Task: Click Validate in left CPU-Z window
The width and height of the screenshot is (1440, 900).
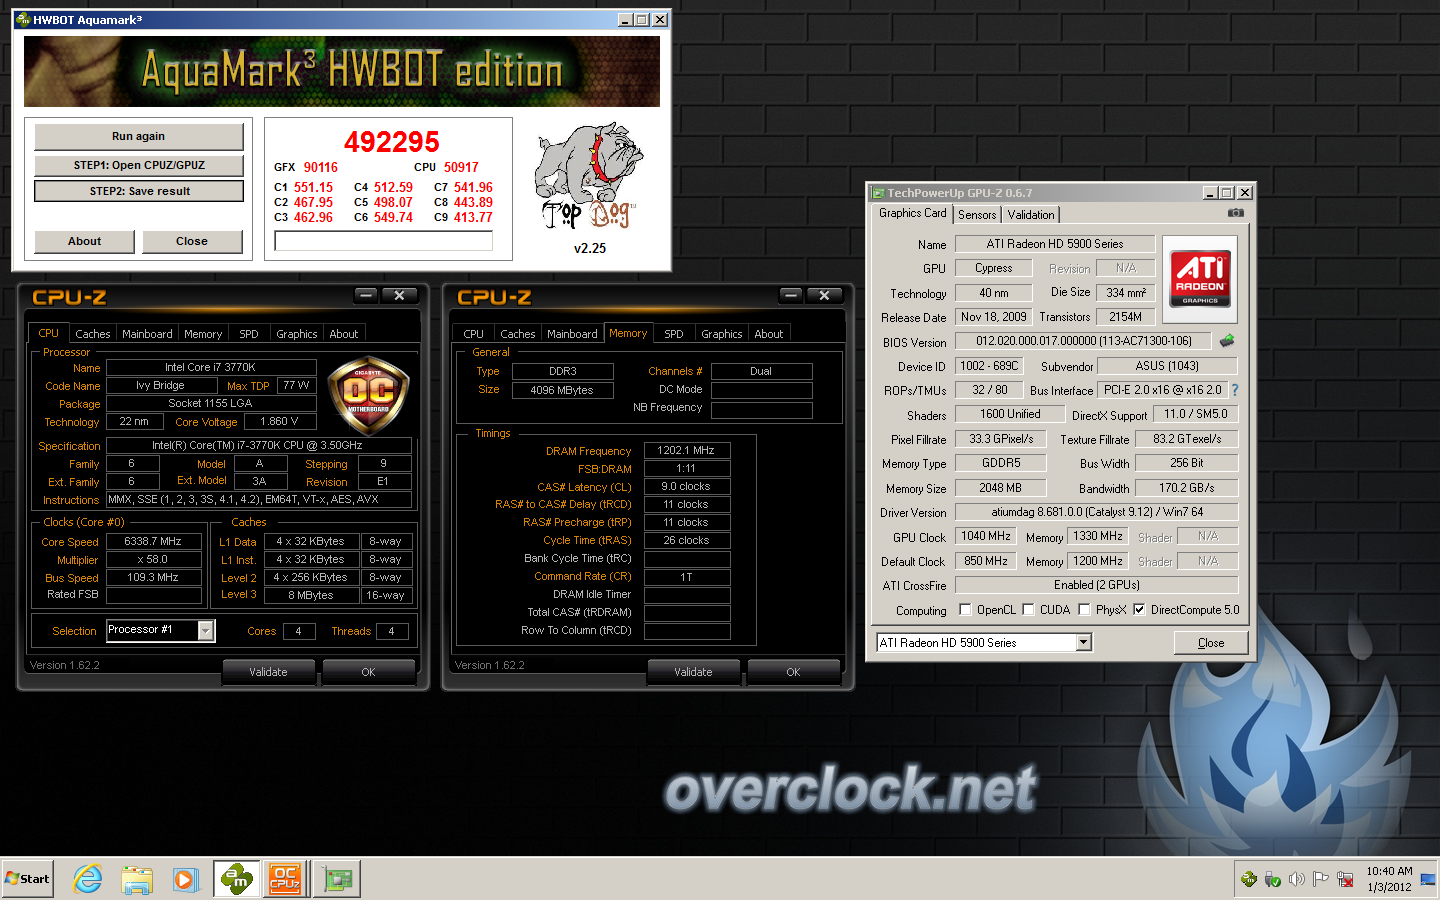Action: (x=268, y=672)
